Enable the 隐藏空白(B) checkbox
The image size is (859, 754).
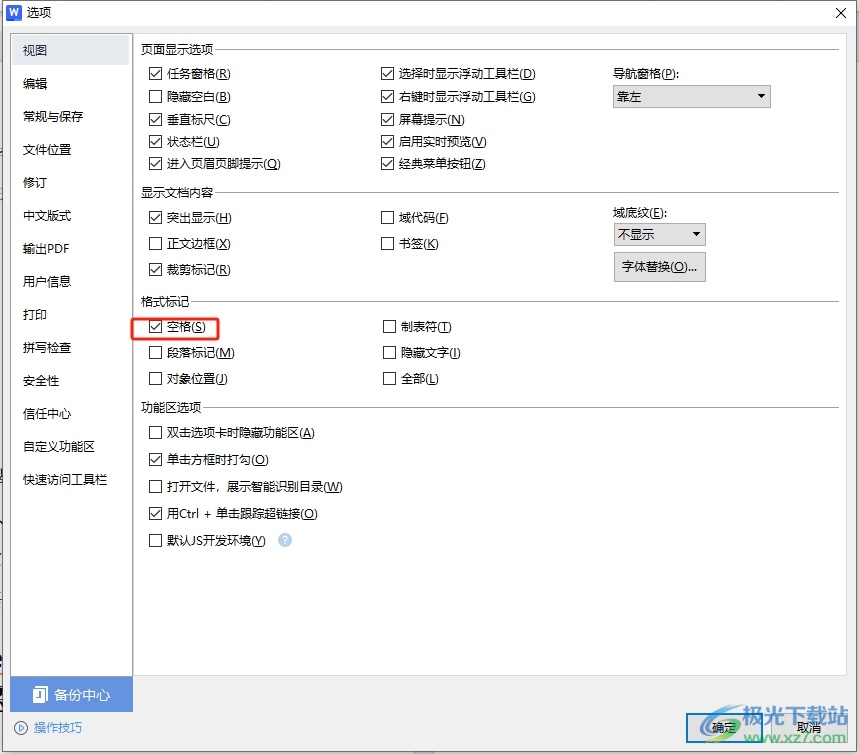[156, 96]
